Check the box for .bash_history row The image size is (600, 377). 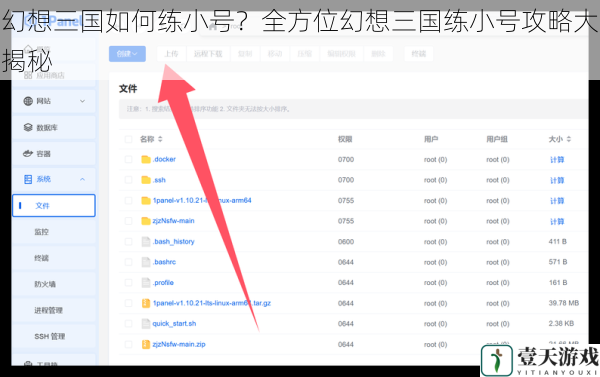[x=129, y=242]
